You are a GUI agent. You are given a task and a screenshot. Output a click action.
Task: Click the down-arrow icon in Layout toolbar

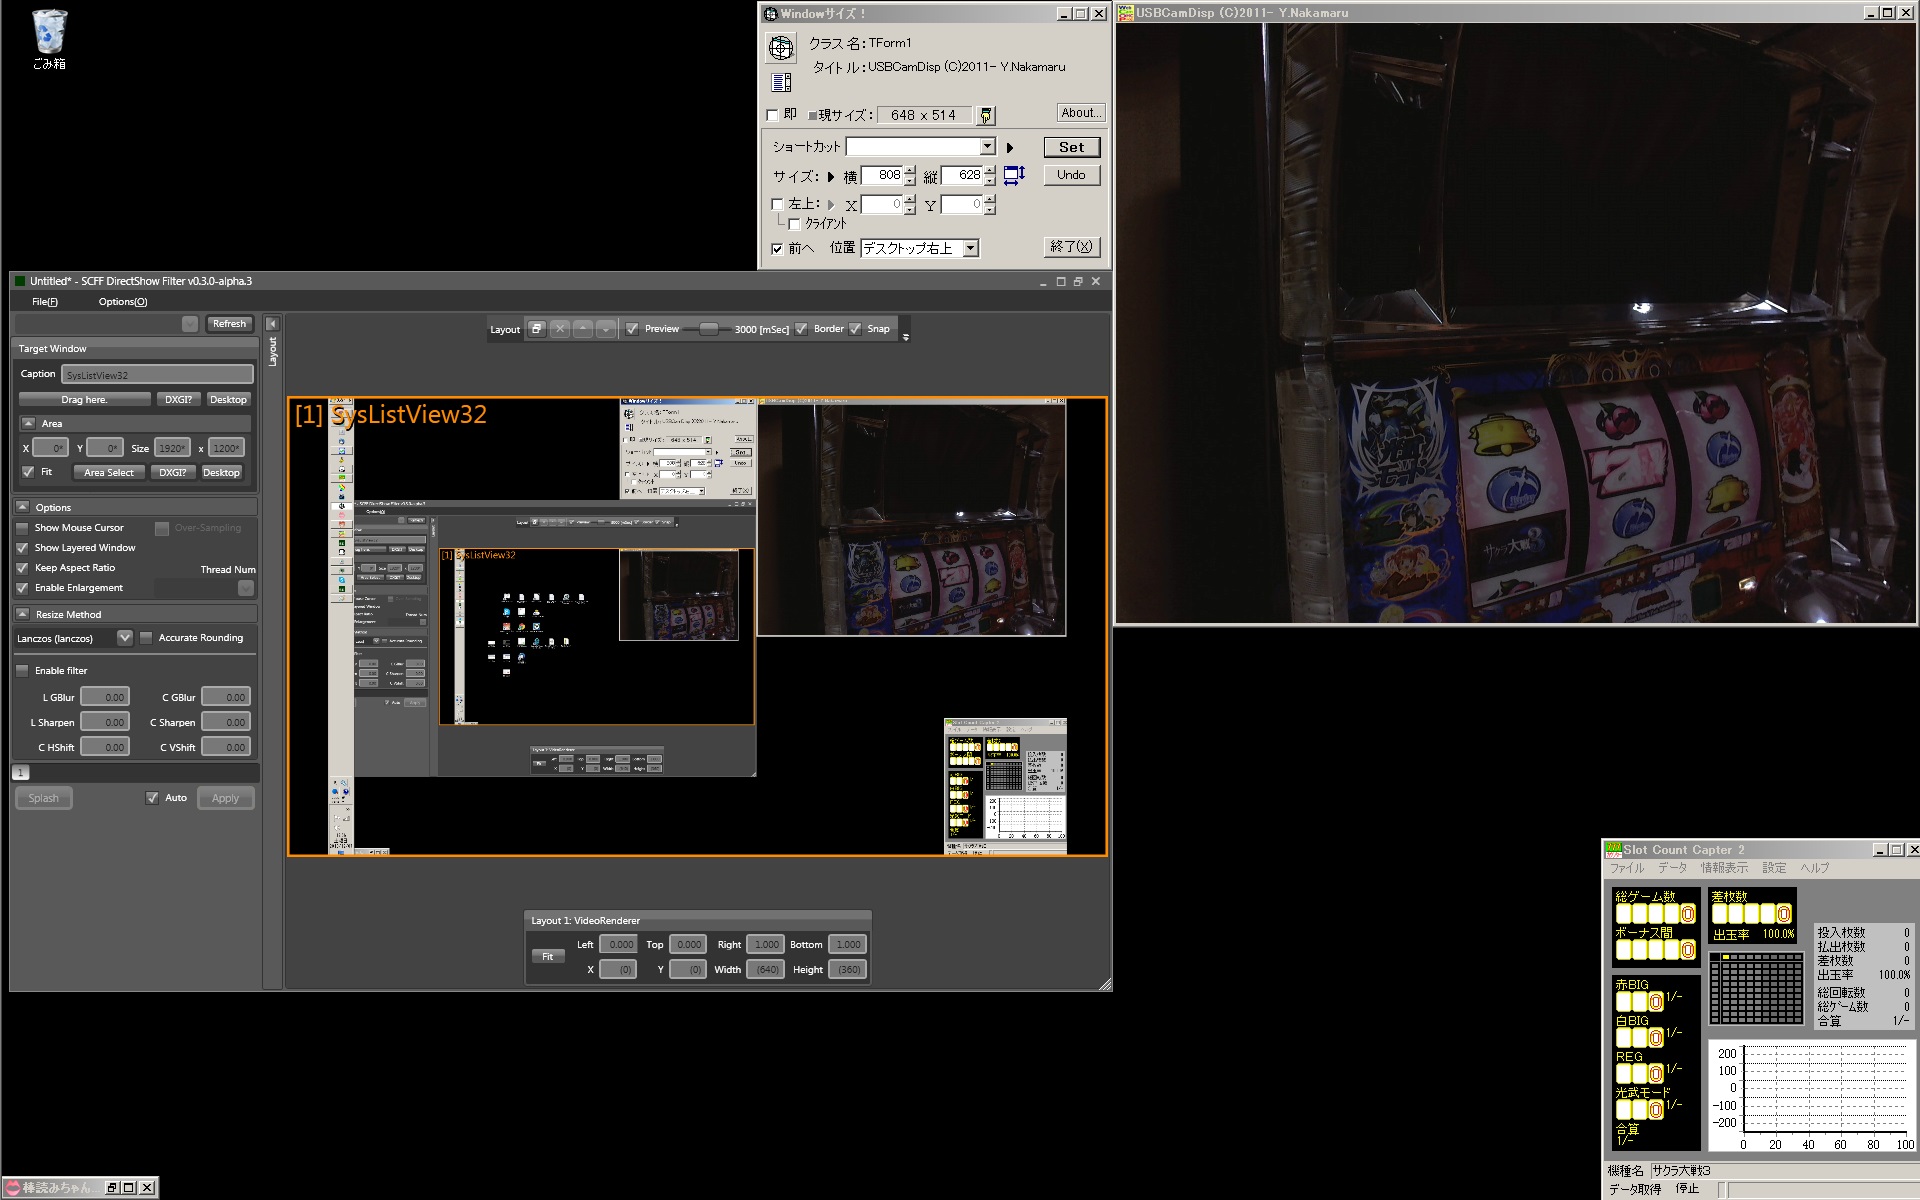606,328
